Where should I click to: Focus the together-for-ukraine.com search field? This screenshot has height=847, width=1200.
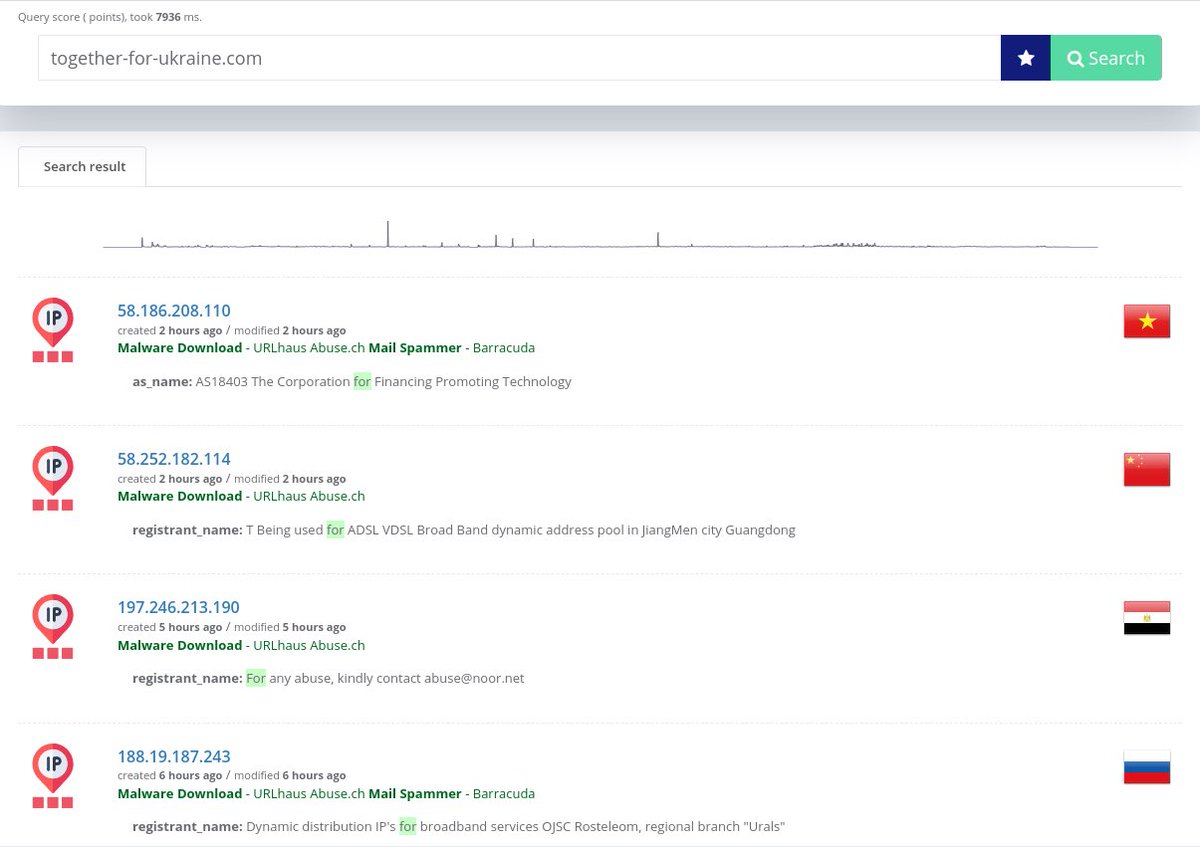coord(519,58)
